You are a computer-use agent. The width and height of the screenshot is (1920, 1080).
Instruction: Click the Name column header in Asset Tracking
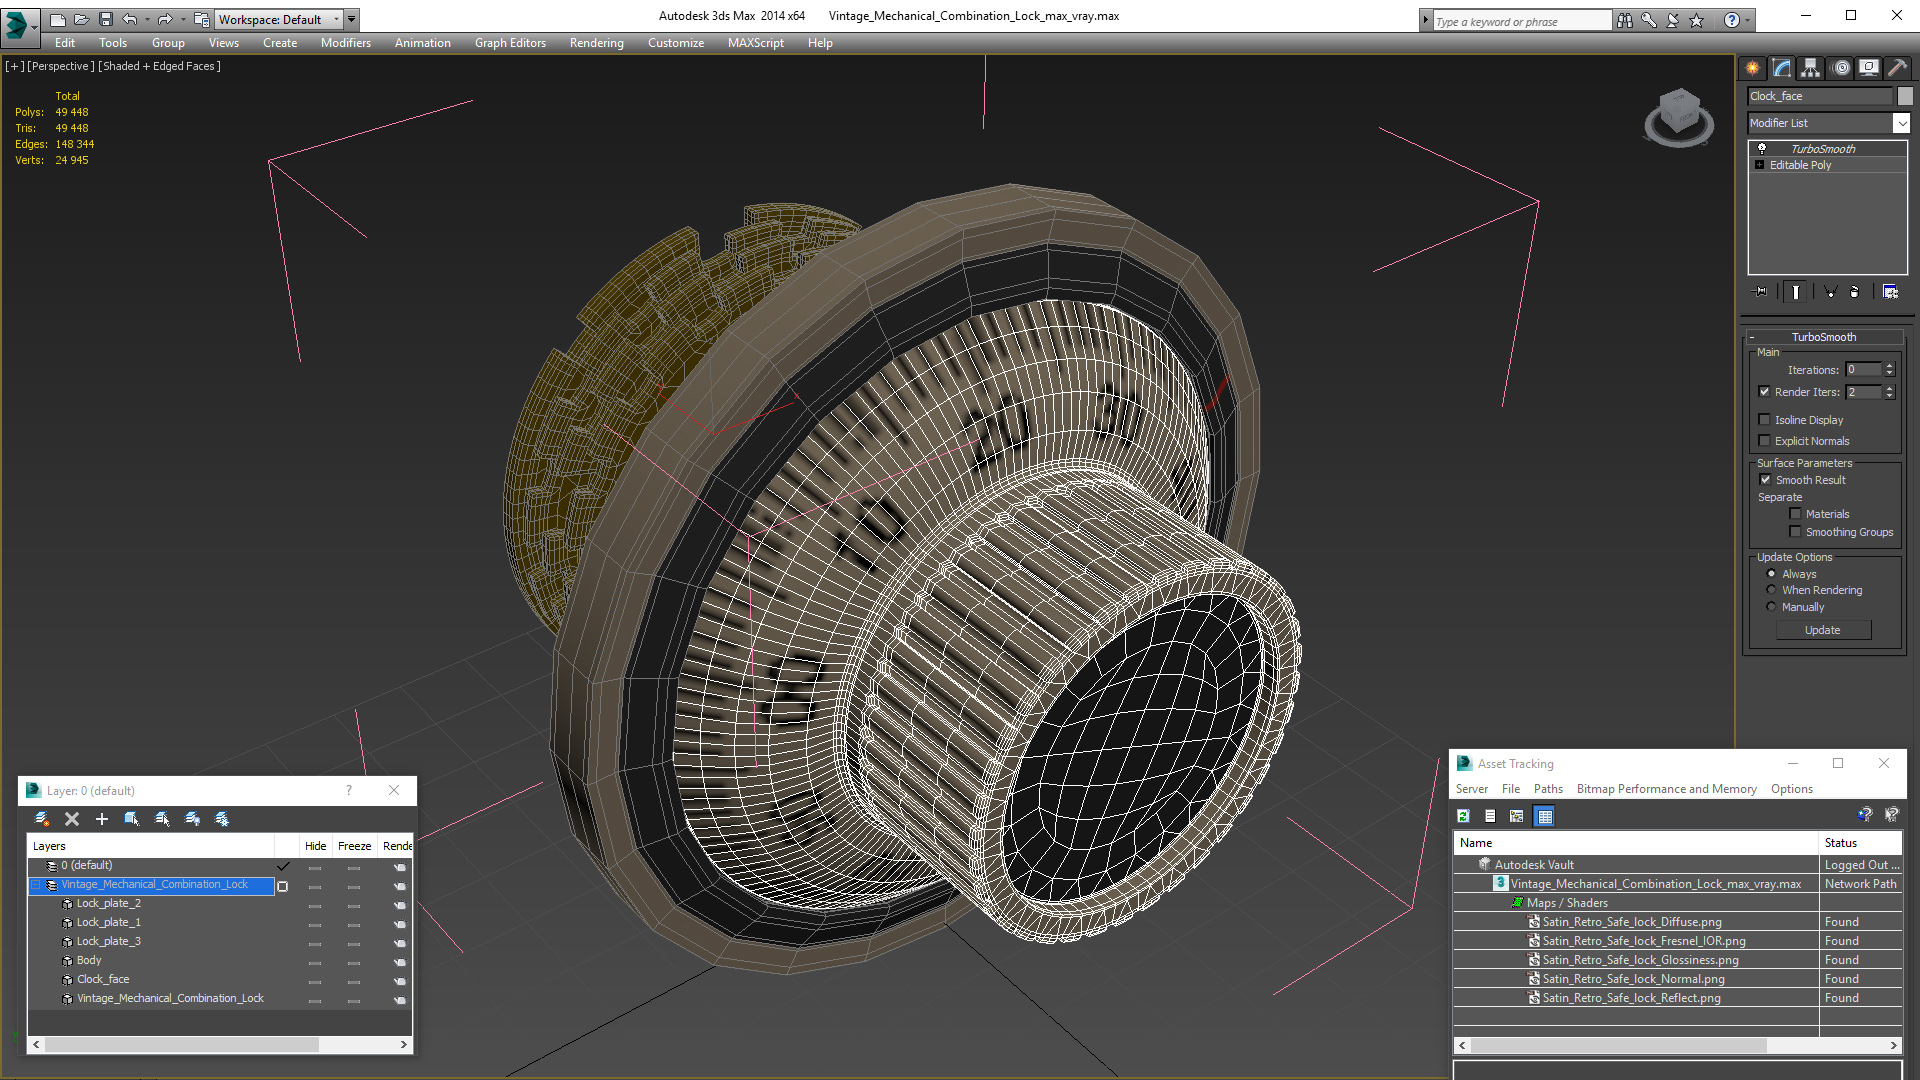[1636, 843]
